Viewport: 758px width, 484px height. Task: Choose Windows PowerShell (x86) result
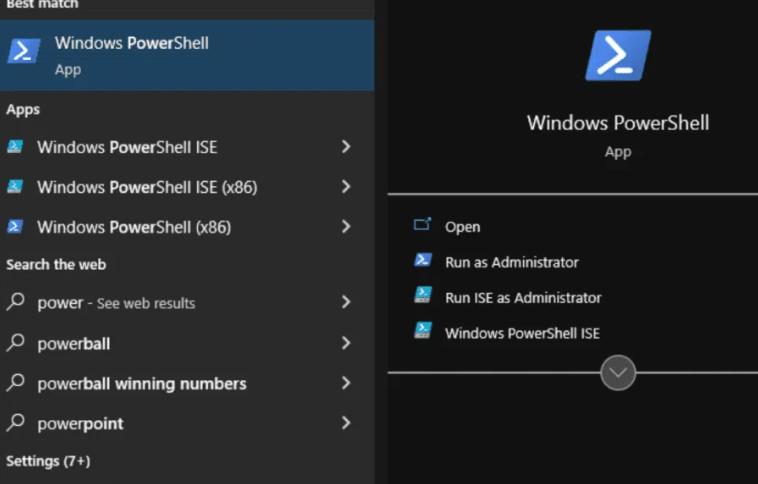(x=187, y=227)
